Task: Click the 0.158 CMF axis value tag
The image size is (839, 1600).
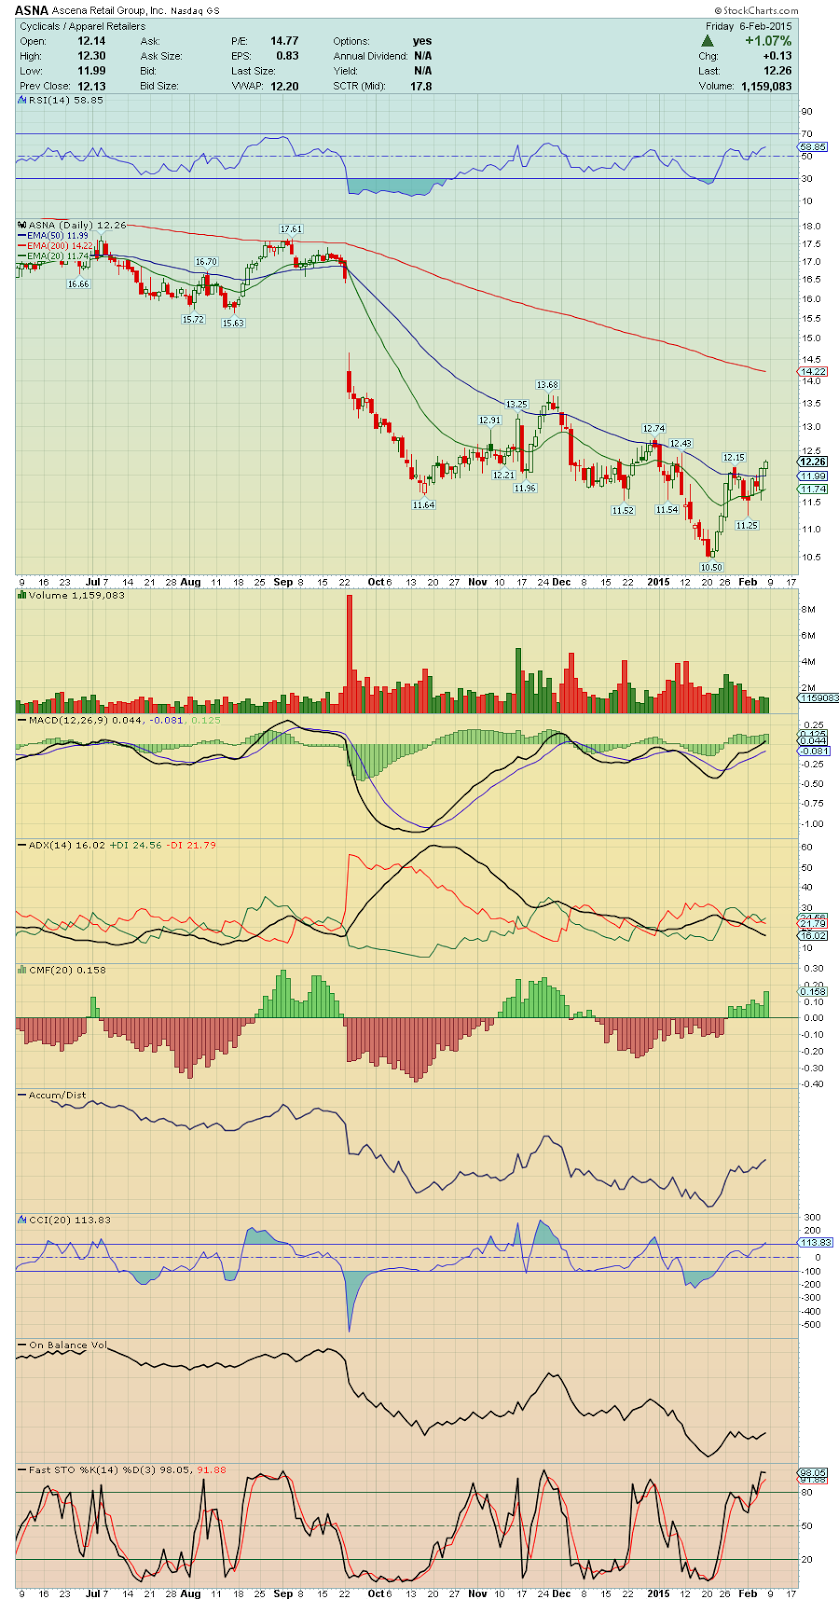Action: 813,992
